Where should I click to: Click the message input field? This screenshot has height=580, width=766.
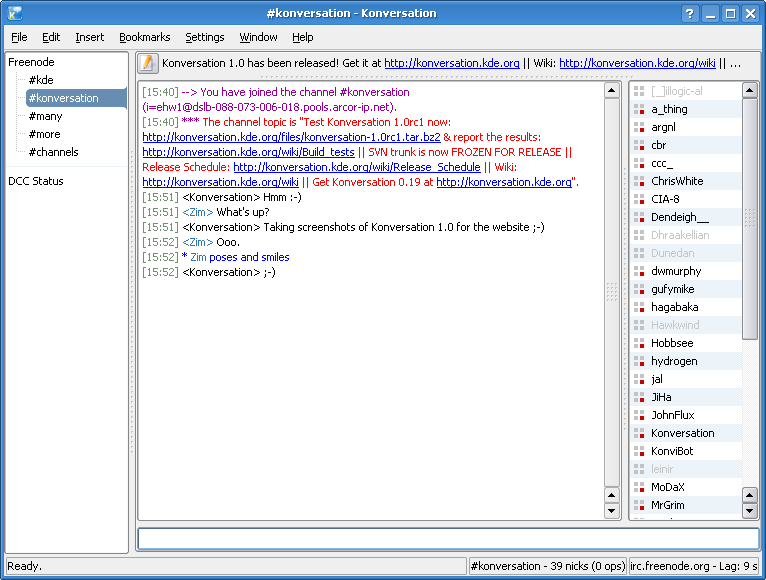(448, 539)
